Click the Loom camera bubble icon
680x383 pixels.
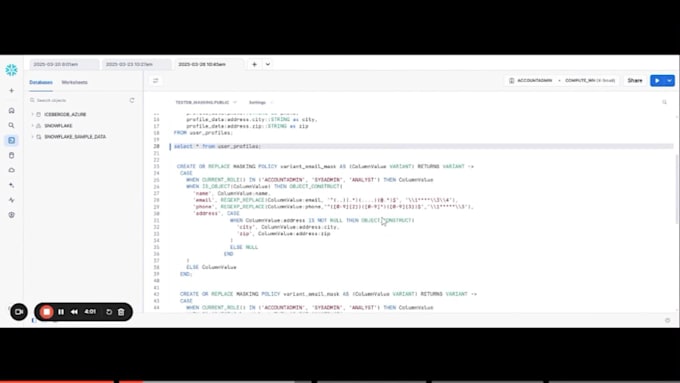[x=19, y=312]
